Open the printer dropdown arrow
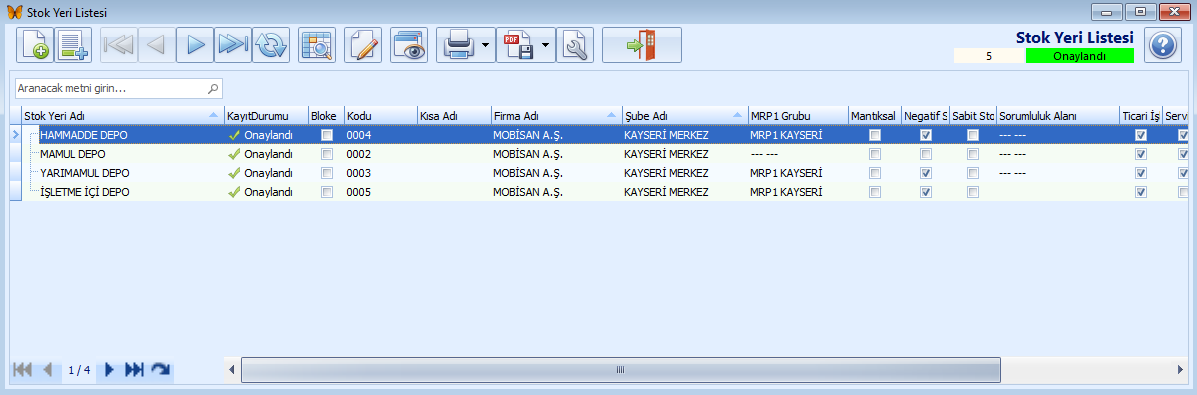 pyautogui.click(x=486, y=45)
